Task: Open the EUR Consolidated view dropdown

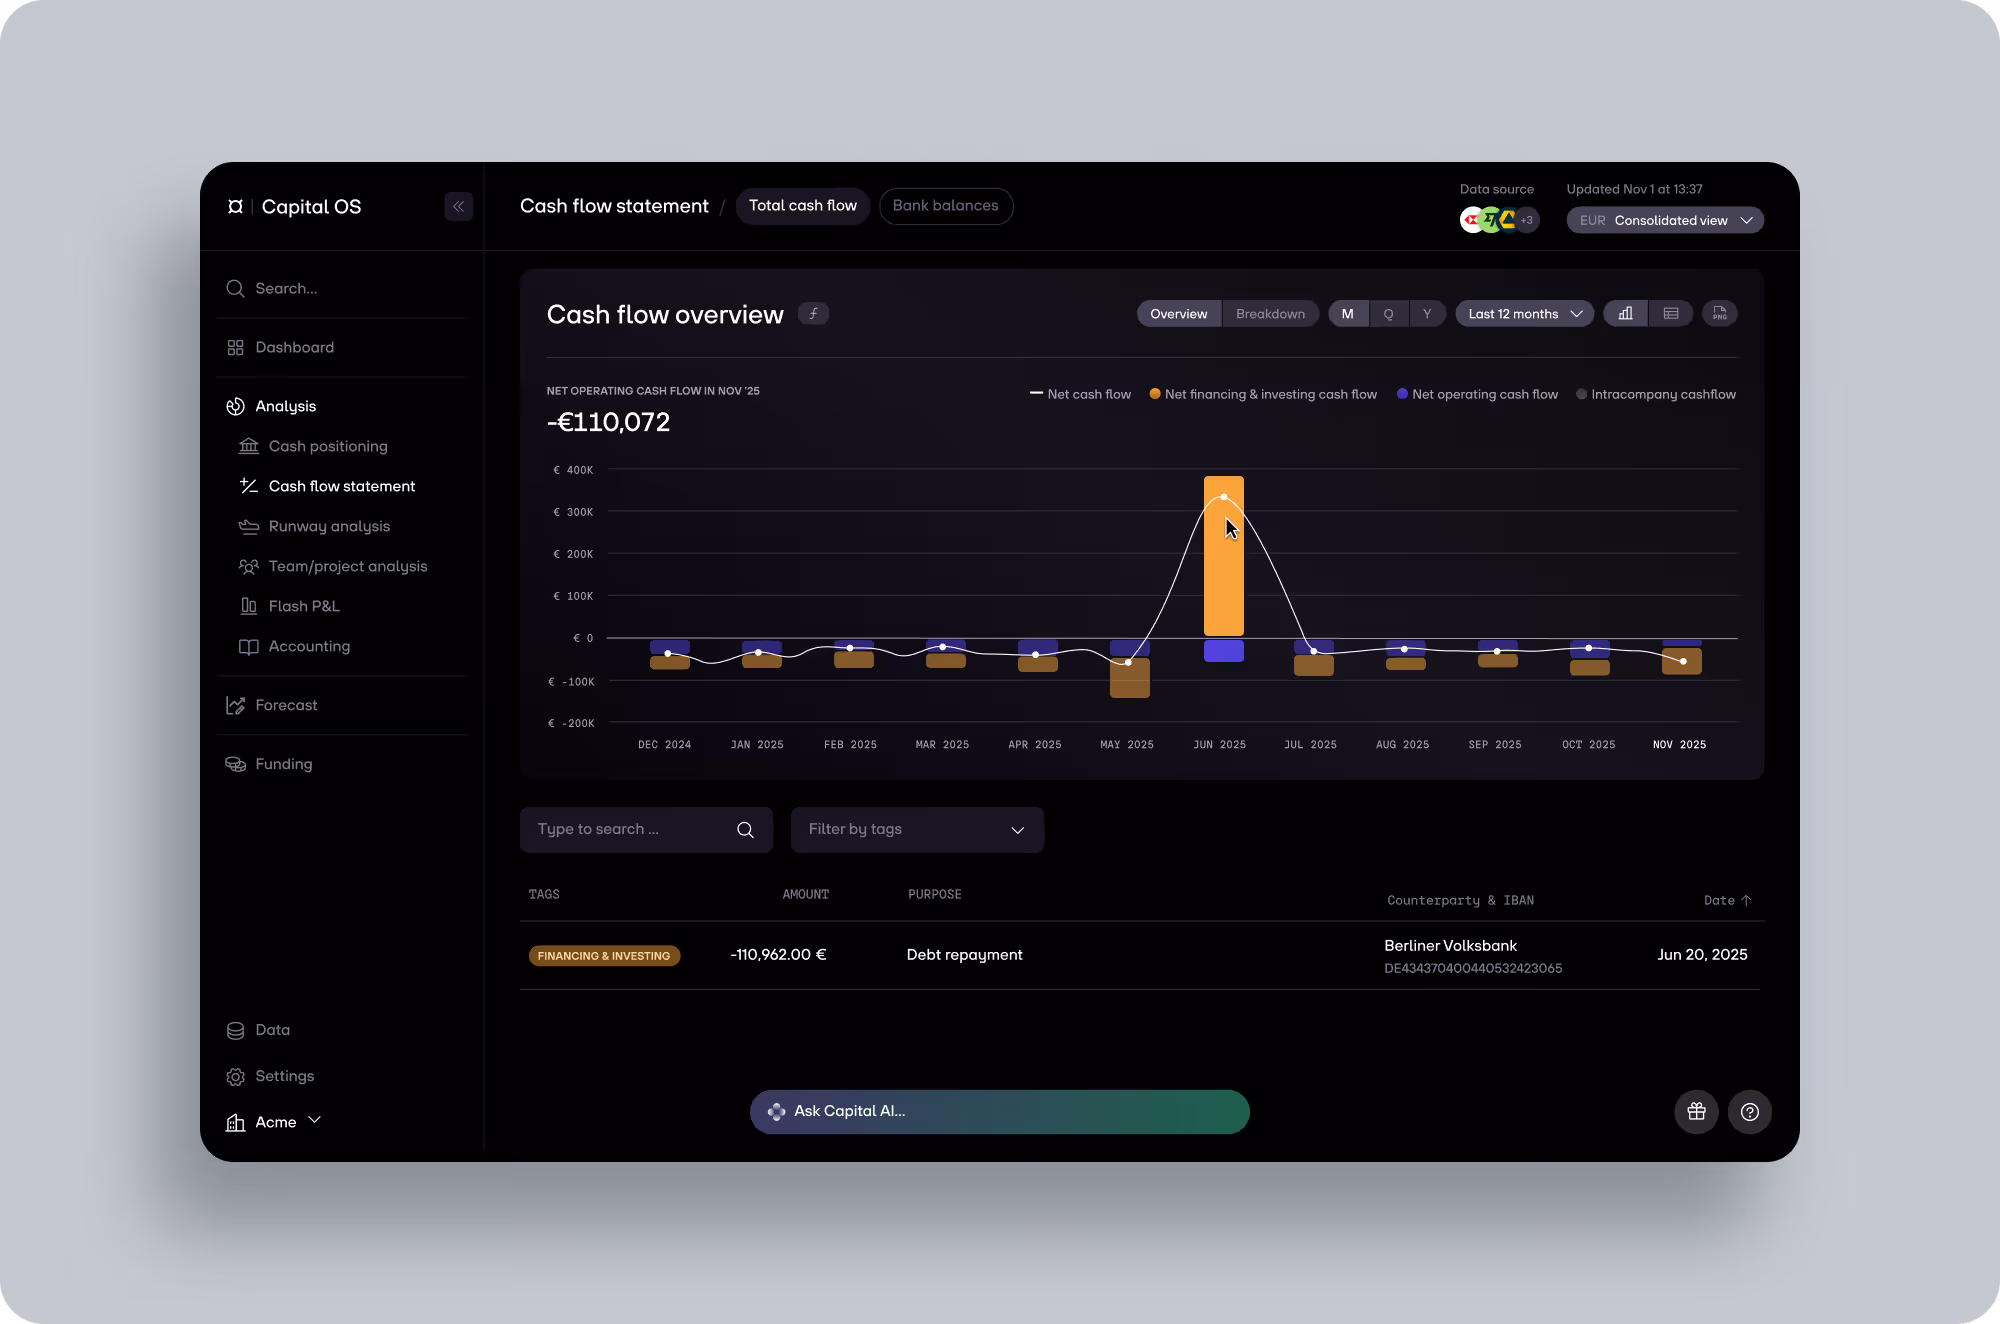Action: pyautogui.click(x=1665, y=220)
